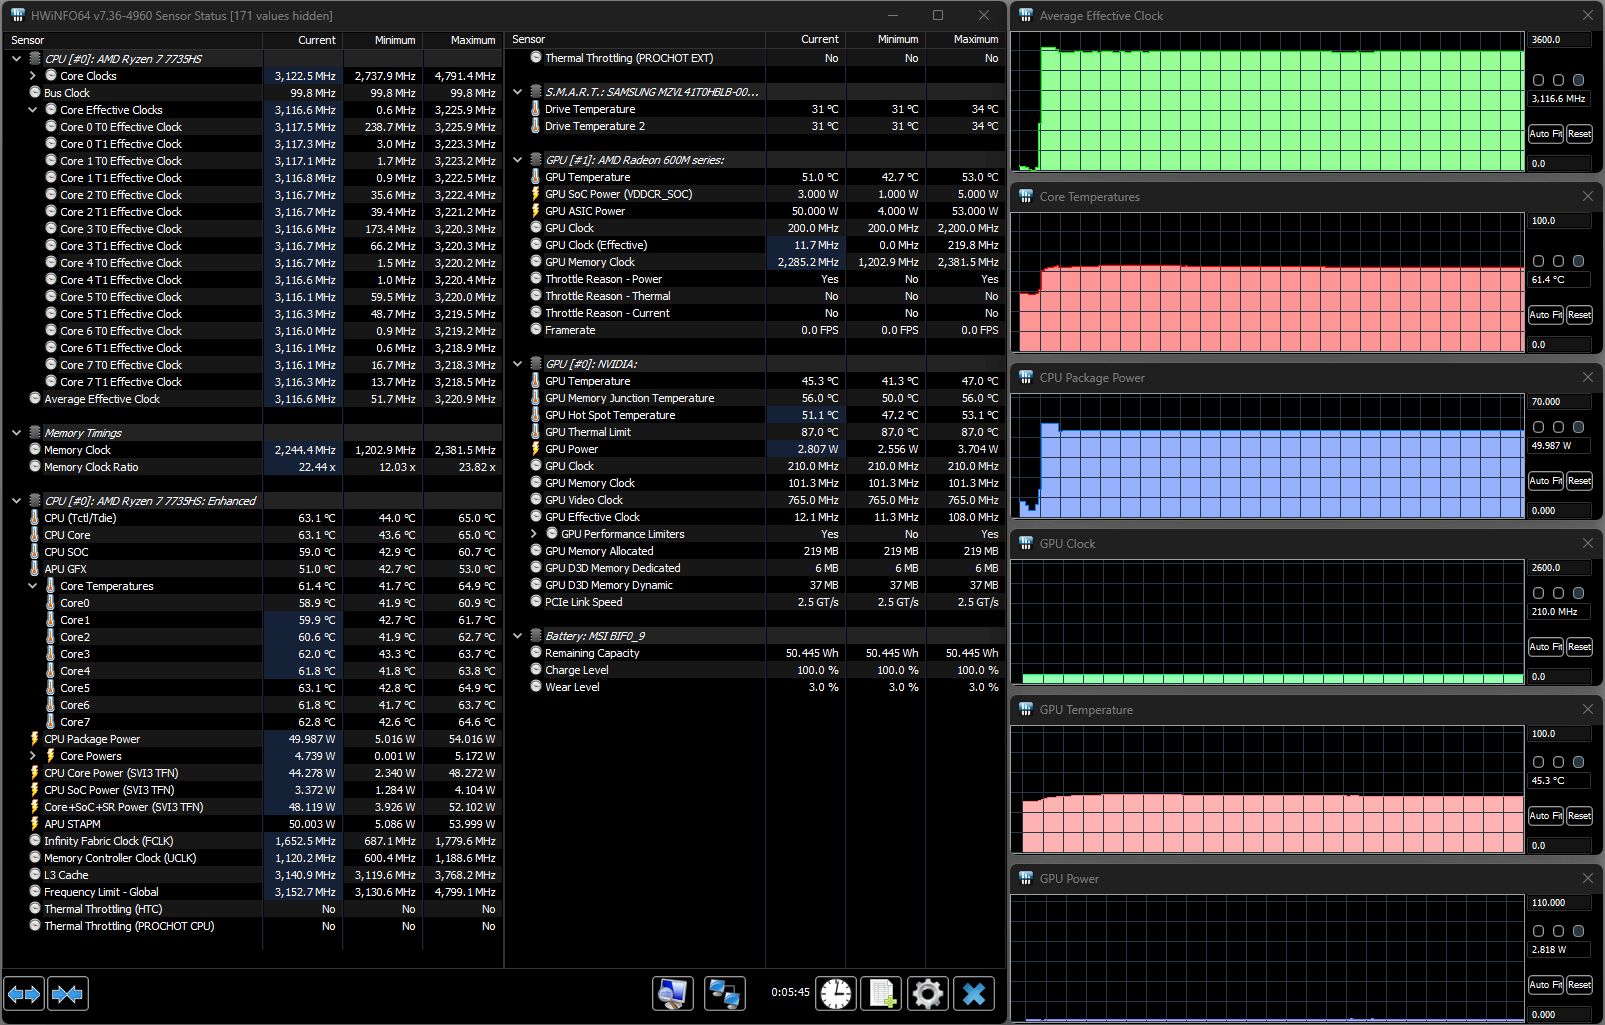Click the Maximum column header in left panel

pyautogui.click(x=472, y=40)
